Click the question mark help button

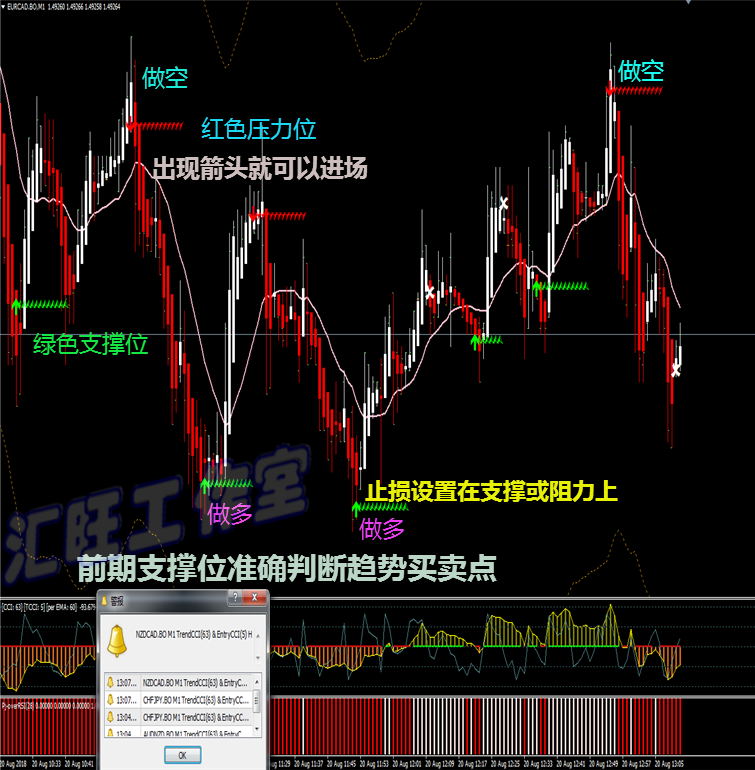[x=234, y=599]
